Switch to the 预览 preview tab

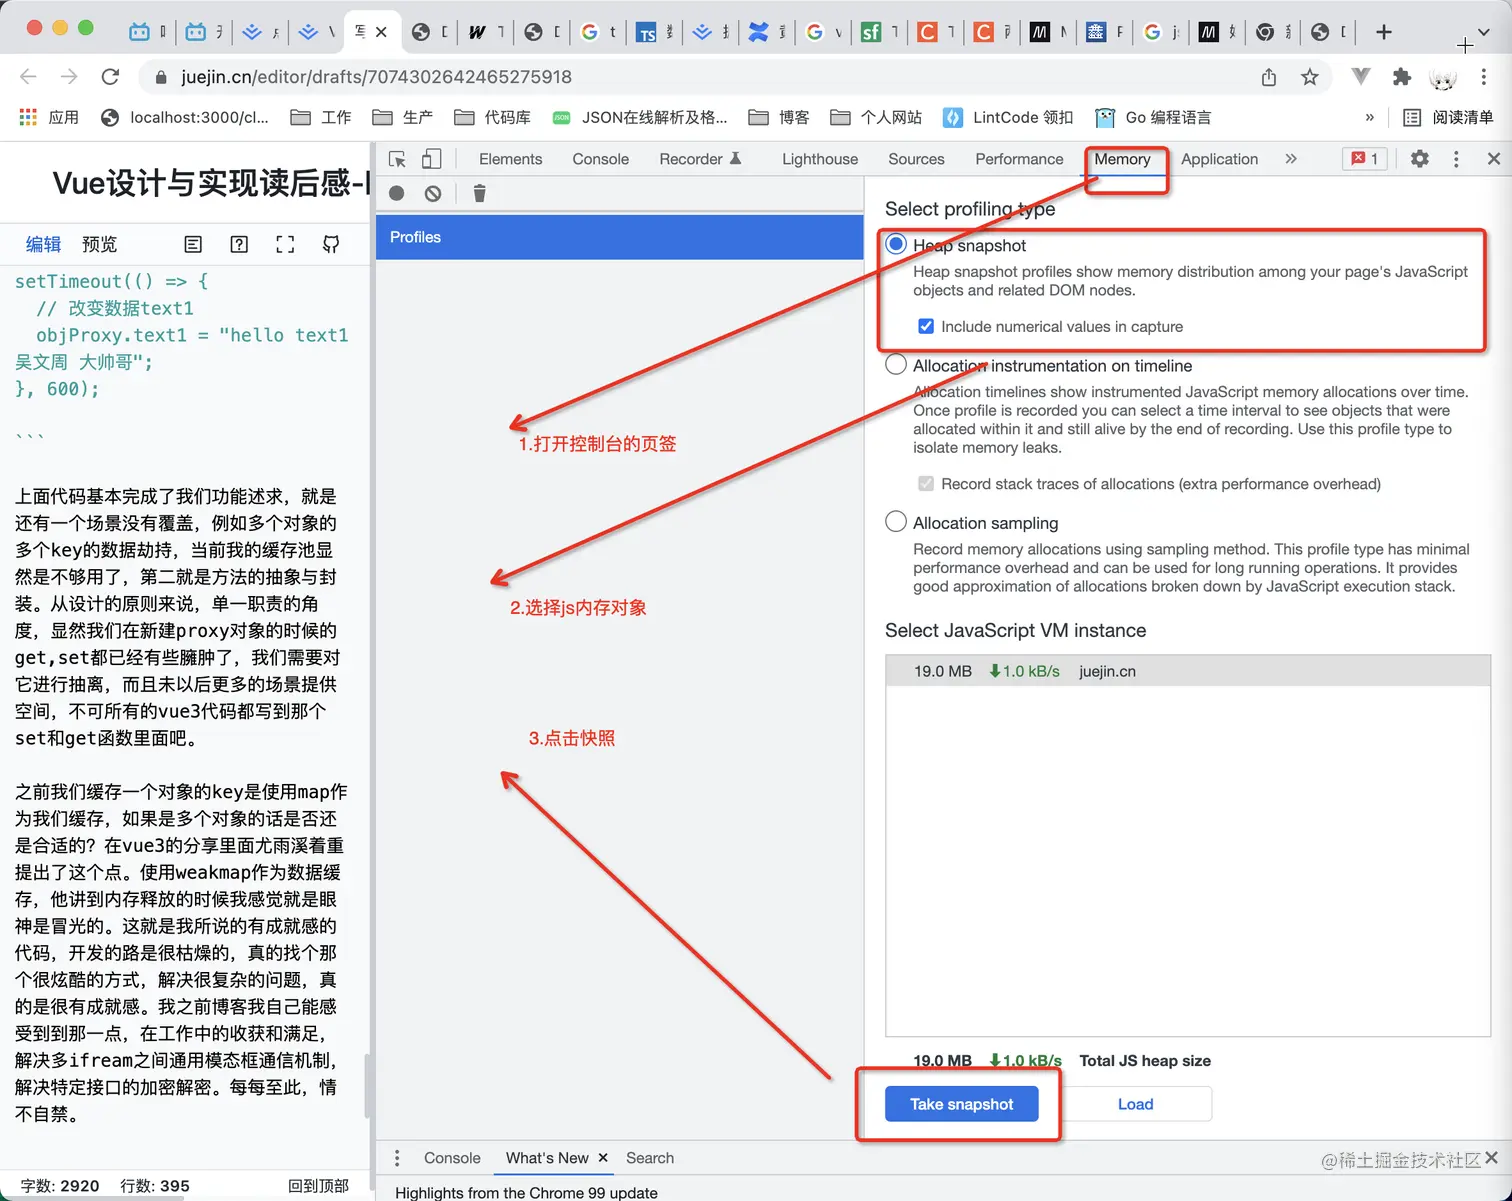(99, 244)
